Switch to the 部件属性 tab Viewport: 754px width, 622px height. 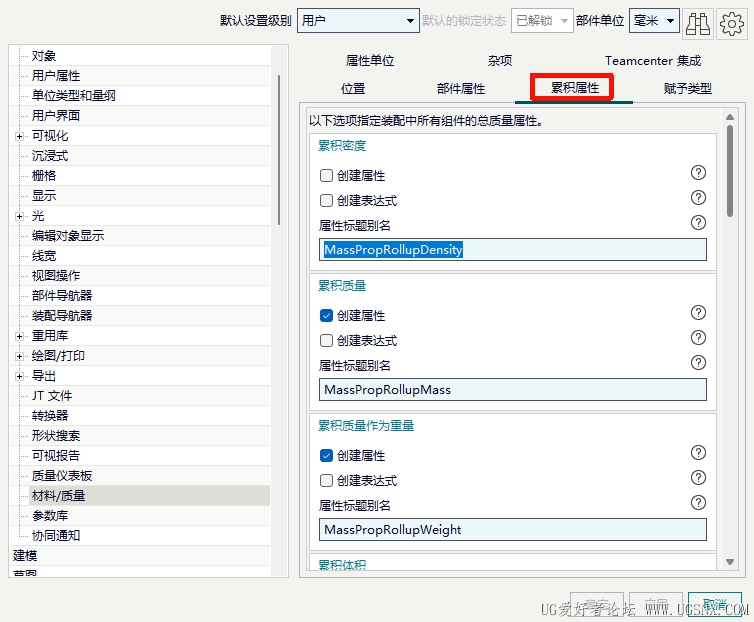tap(461, 89)
